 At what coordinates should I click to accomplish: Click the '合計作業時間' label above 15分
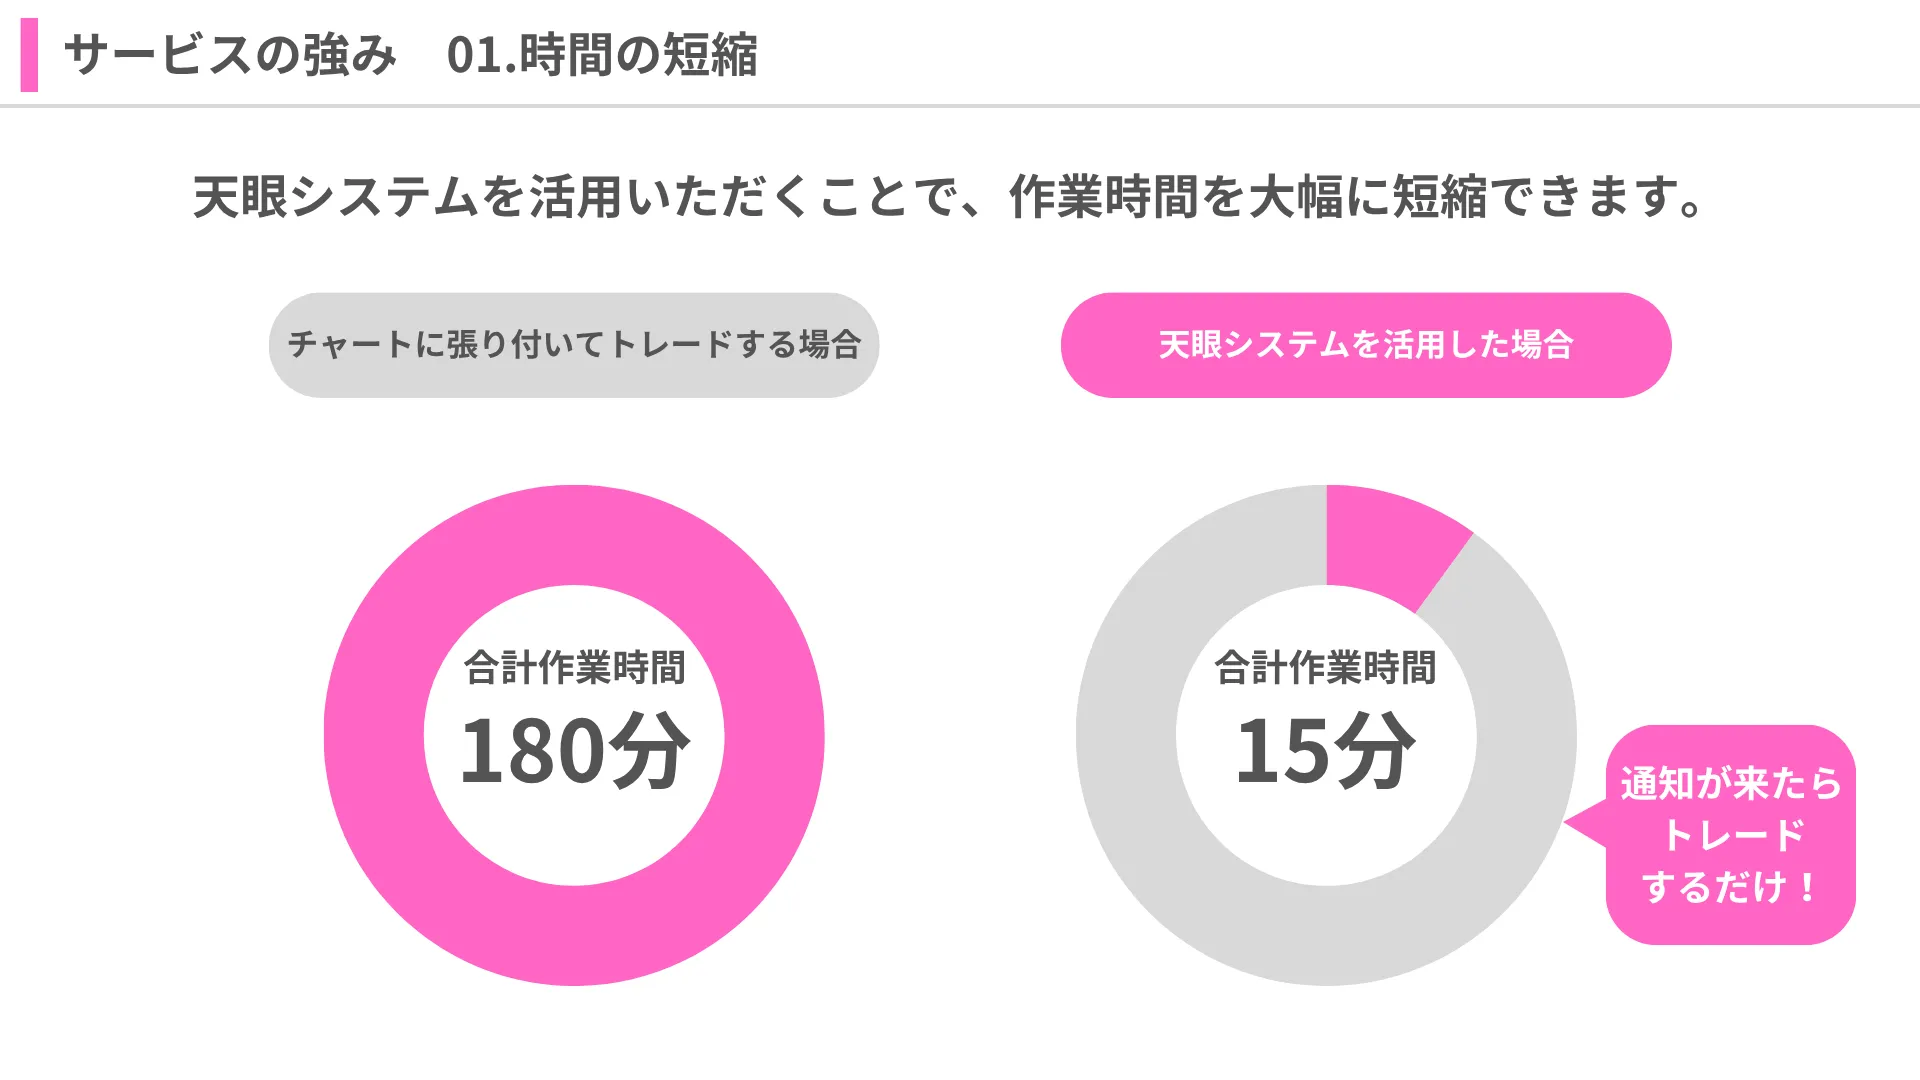[1326, 668]
